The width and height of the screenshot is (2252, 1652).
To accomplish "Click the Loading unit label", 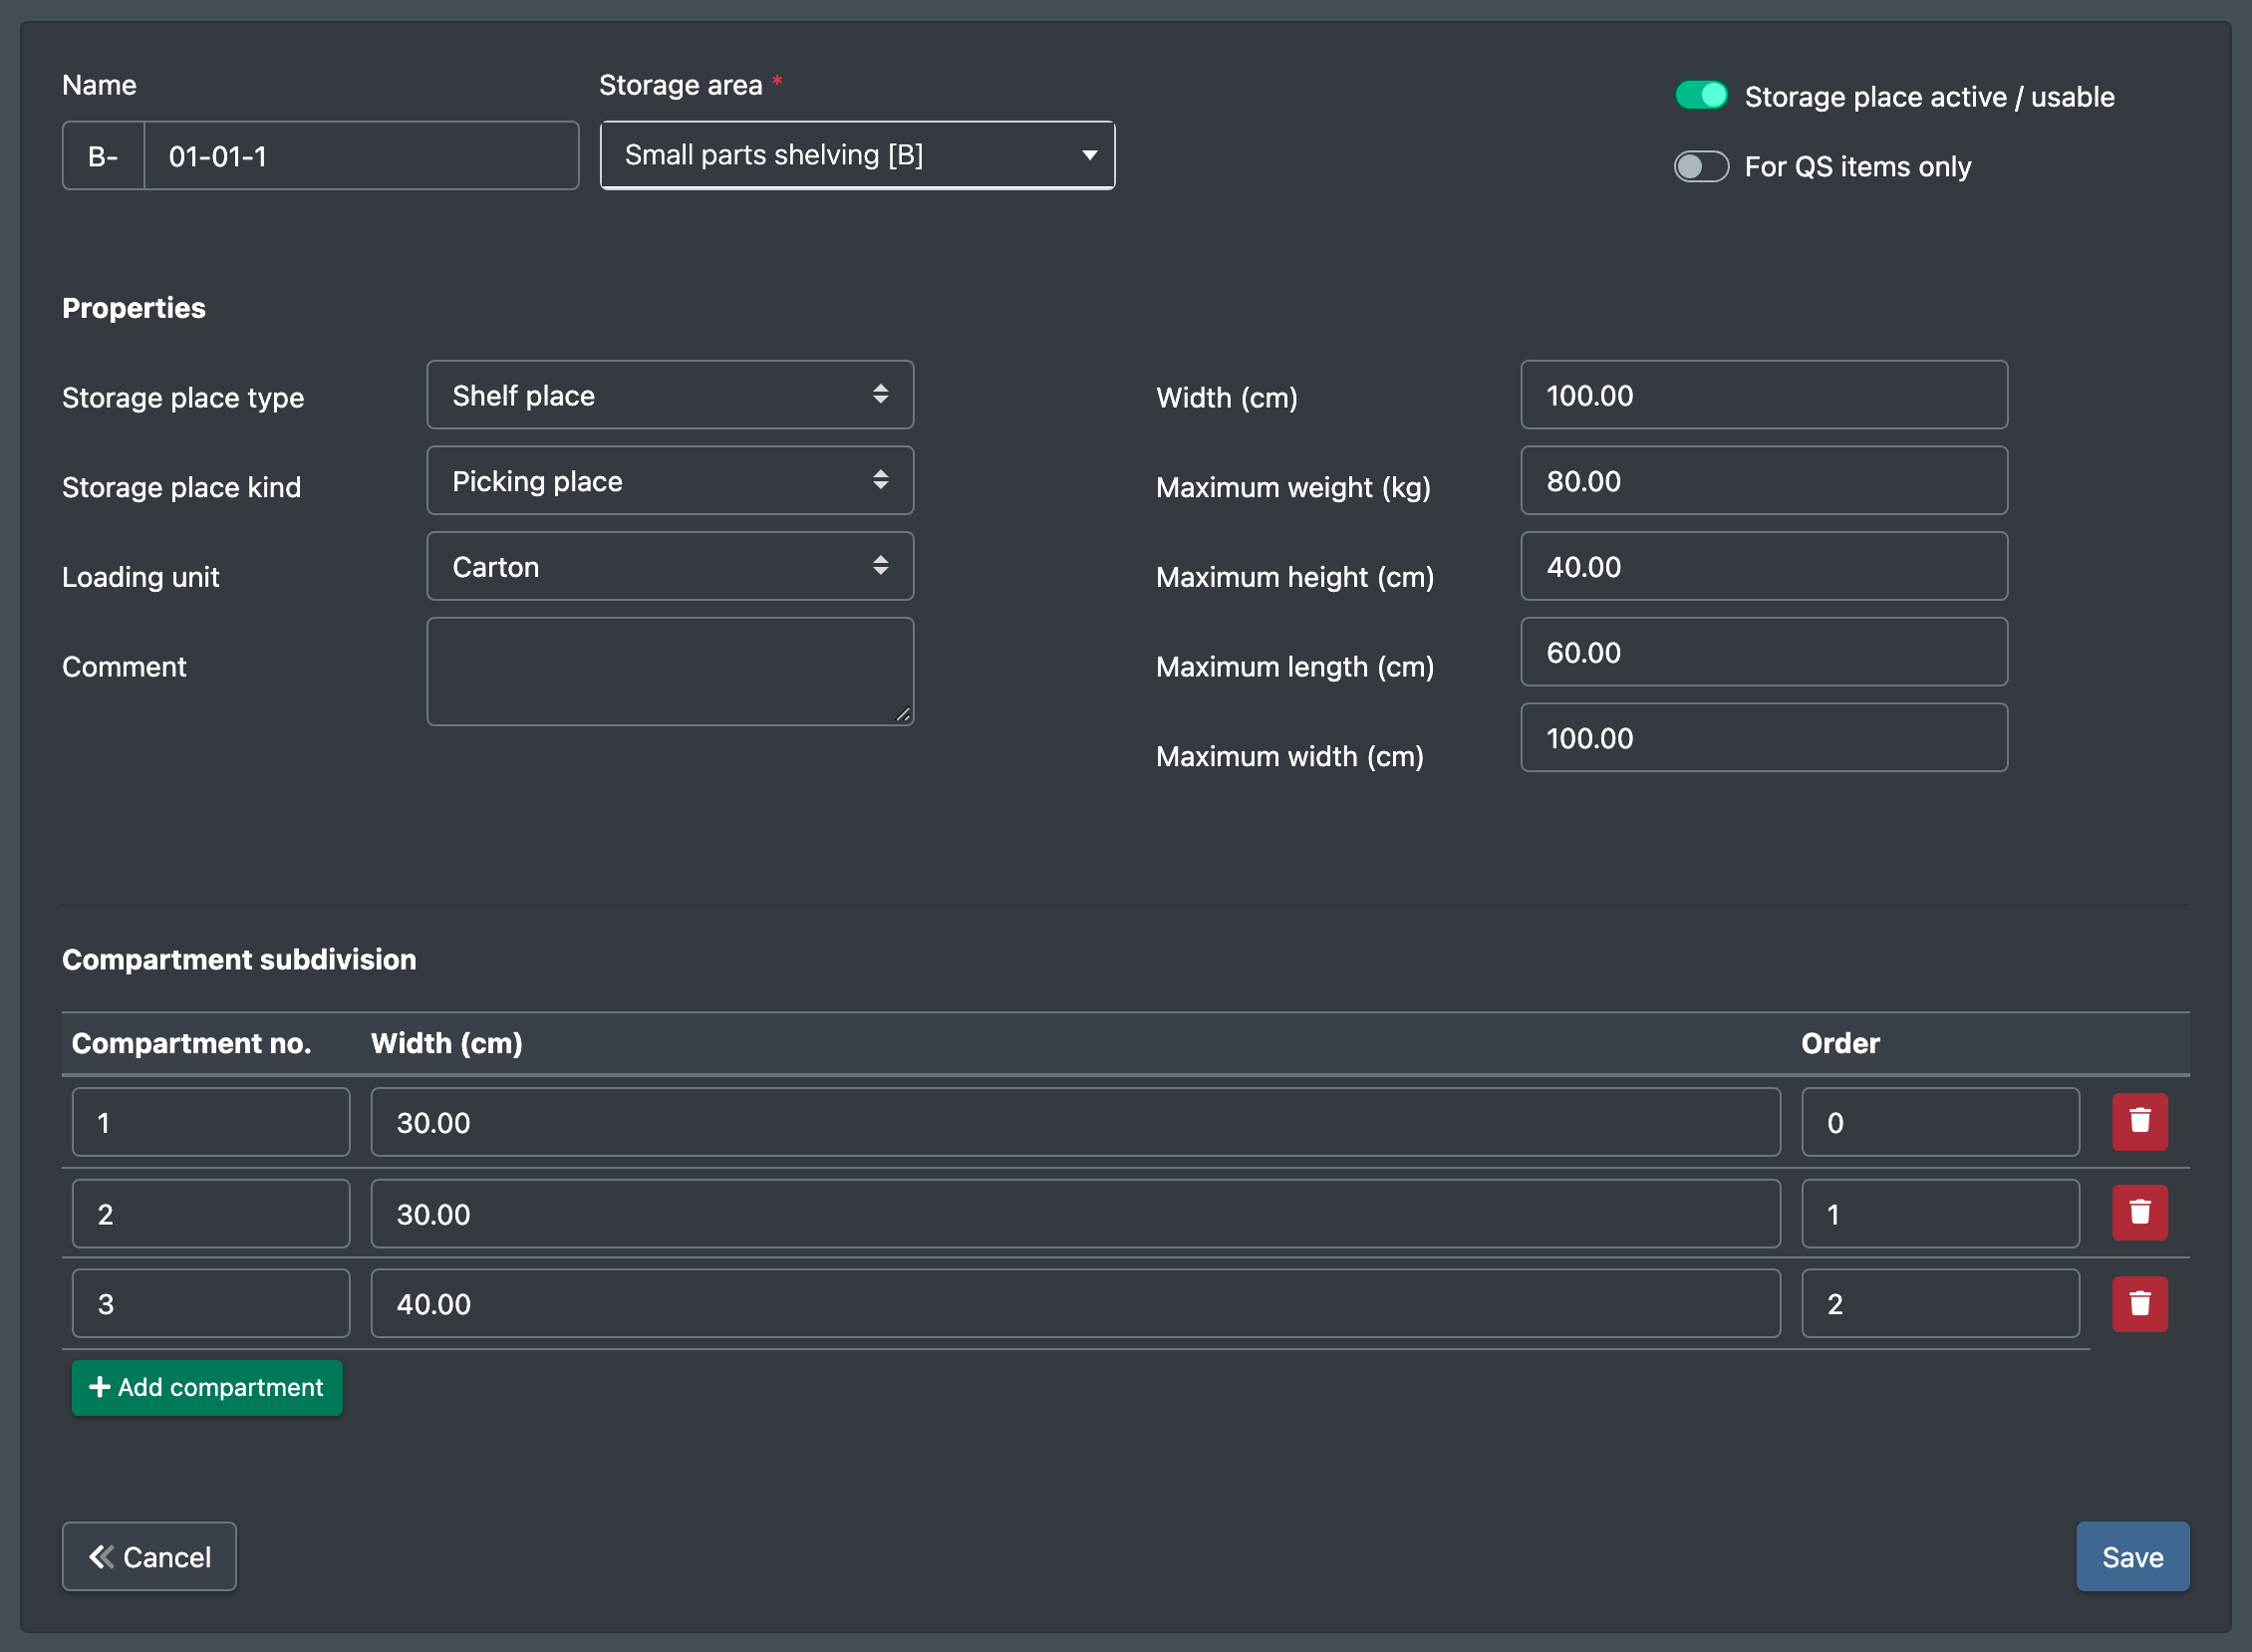I will (x=140, y=577).
